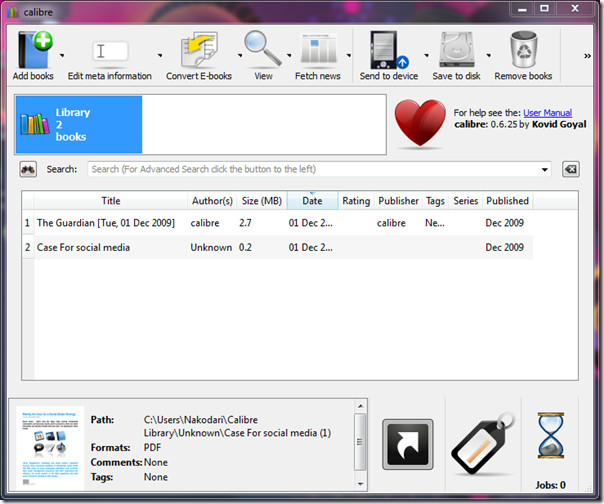Click details panel scroll up arrow
This screenshot has width=604, height=504.
361,406
